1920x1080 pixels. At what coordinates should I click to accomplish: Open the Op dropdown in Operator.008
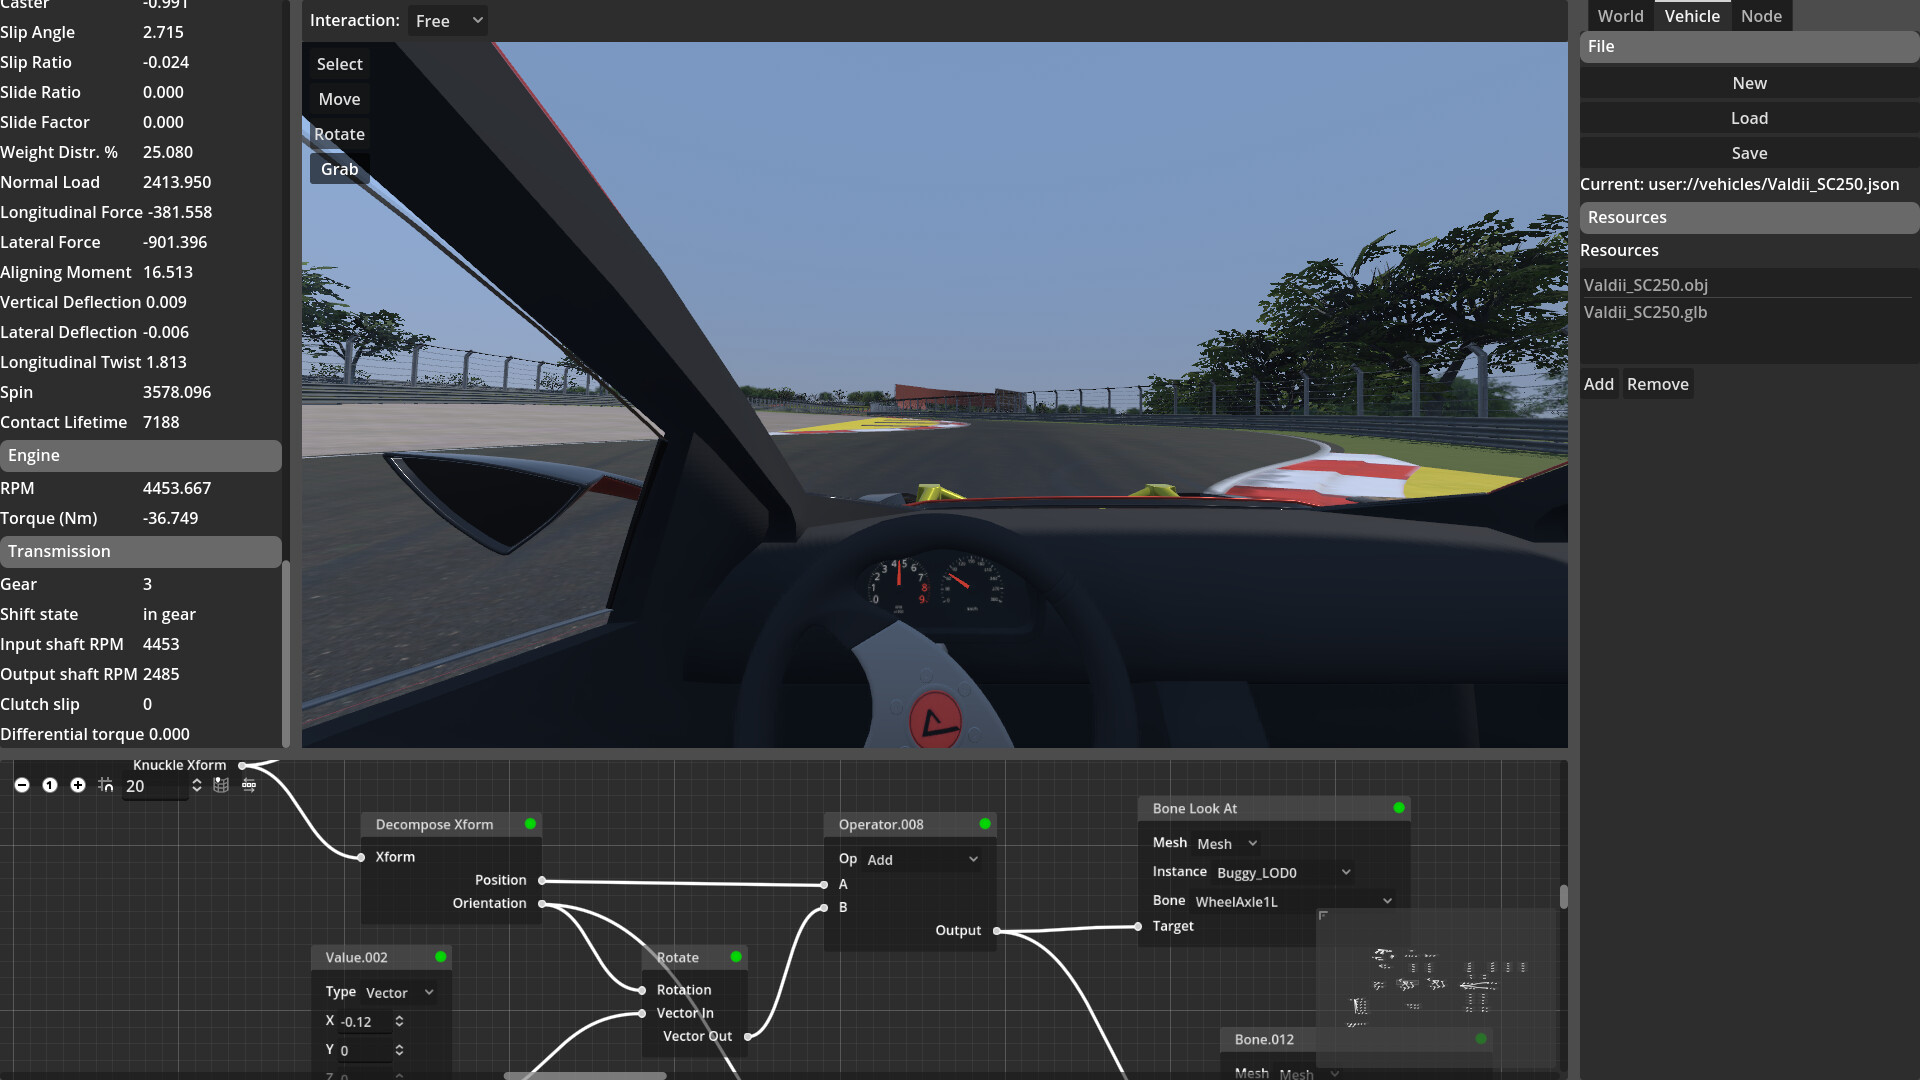[922, 858]
